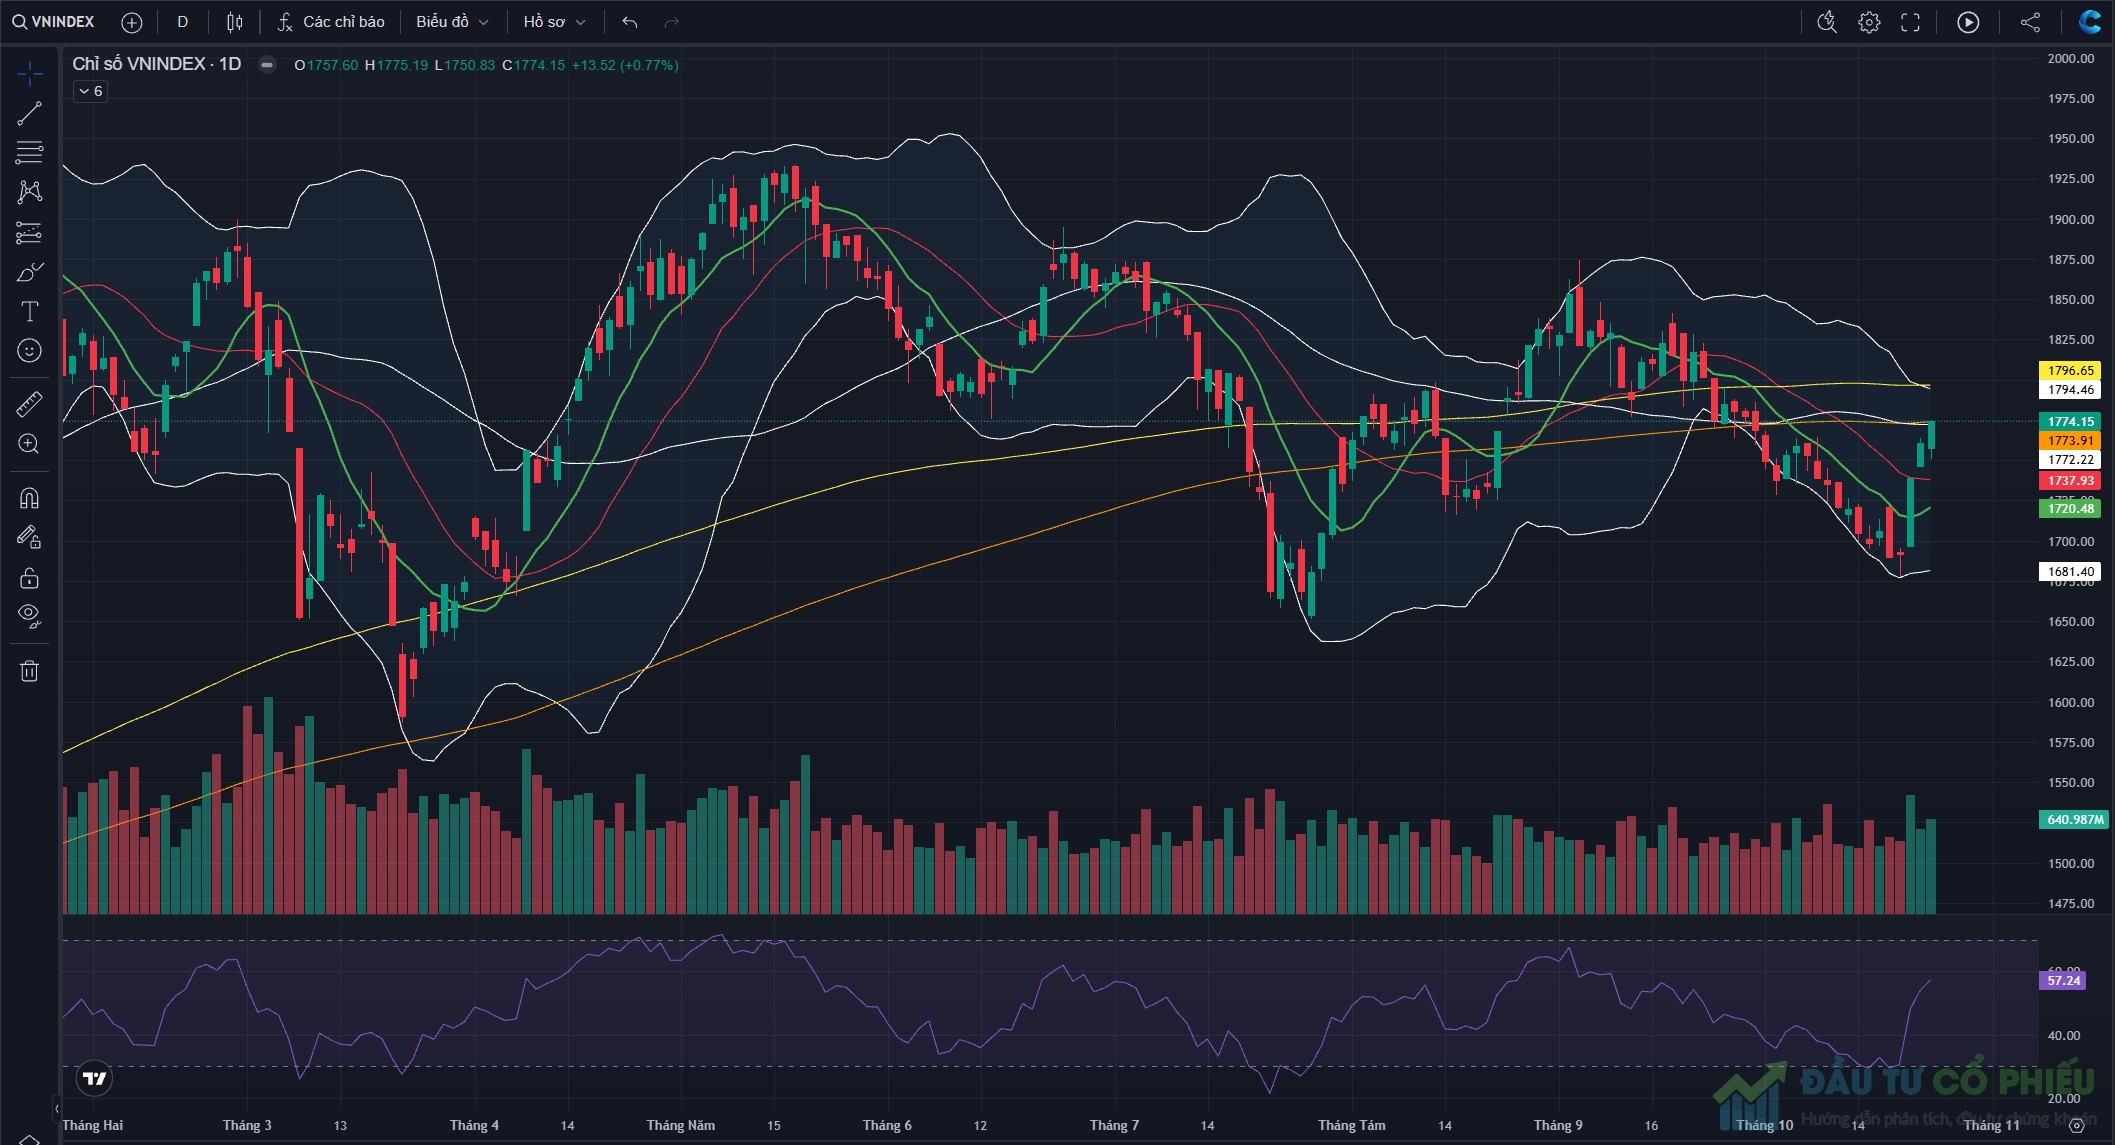2115x1145 pixels.
Task: Select the brush drawing tool
Action: (x=29, y=272)
